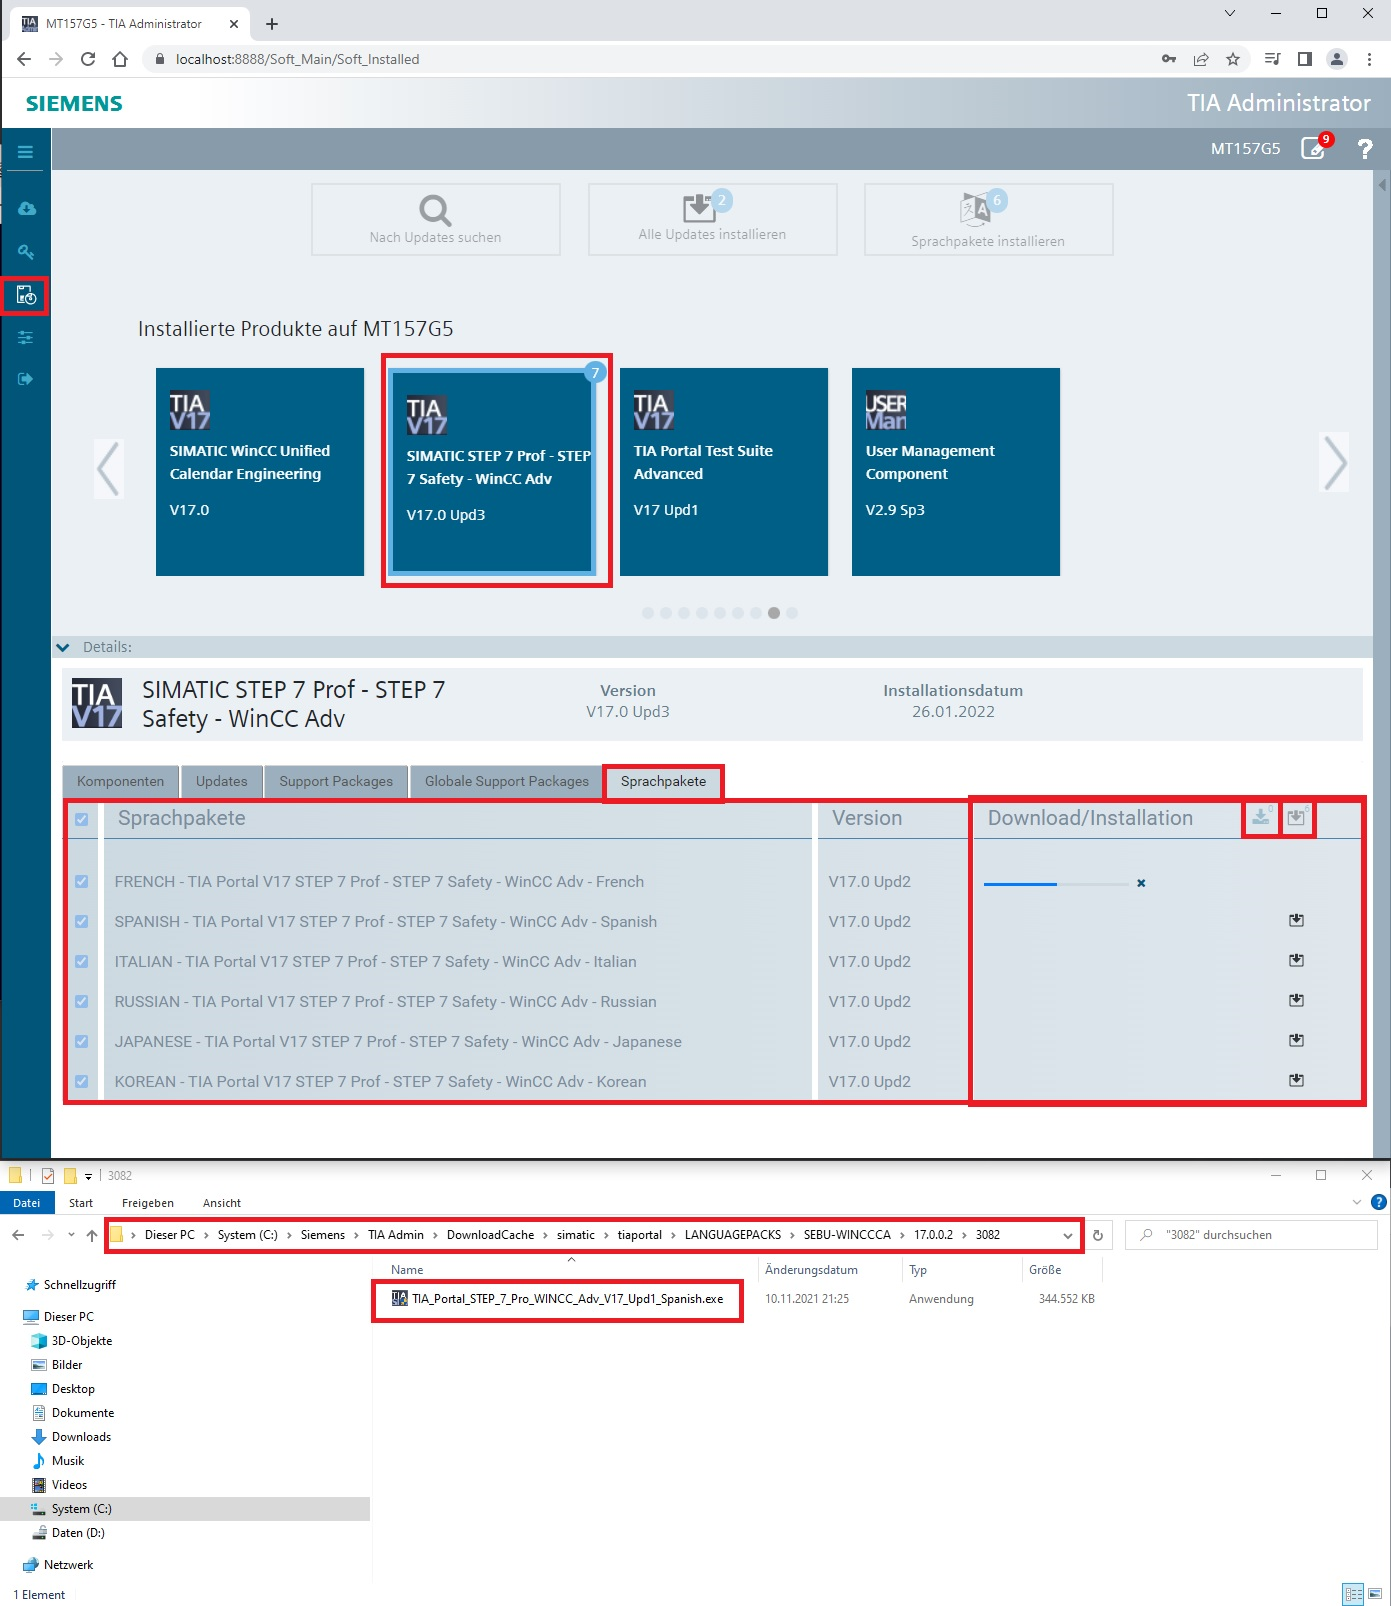Open the Freigeben ribbon tab

tap(148, 1202)
